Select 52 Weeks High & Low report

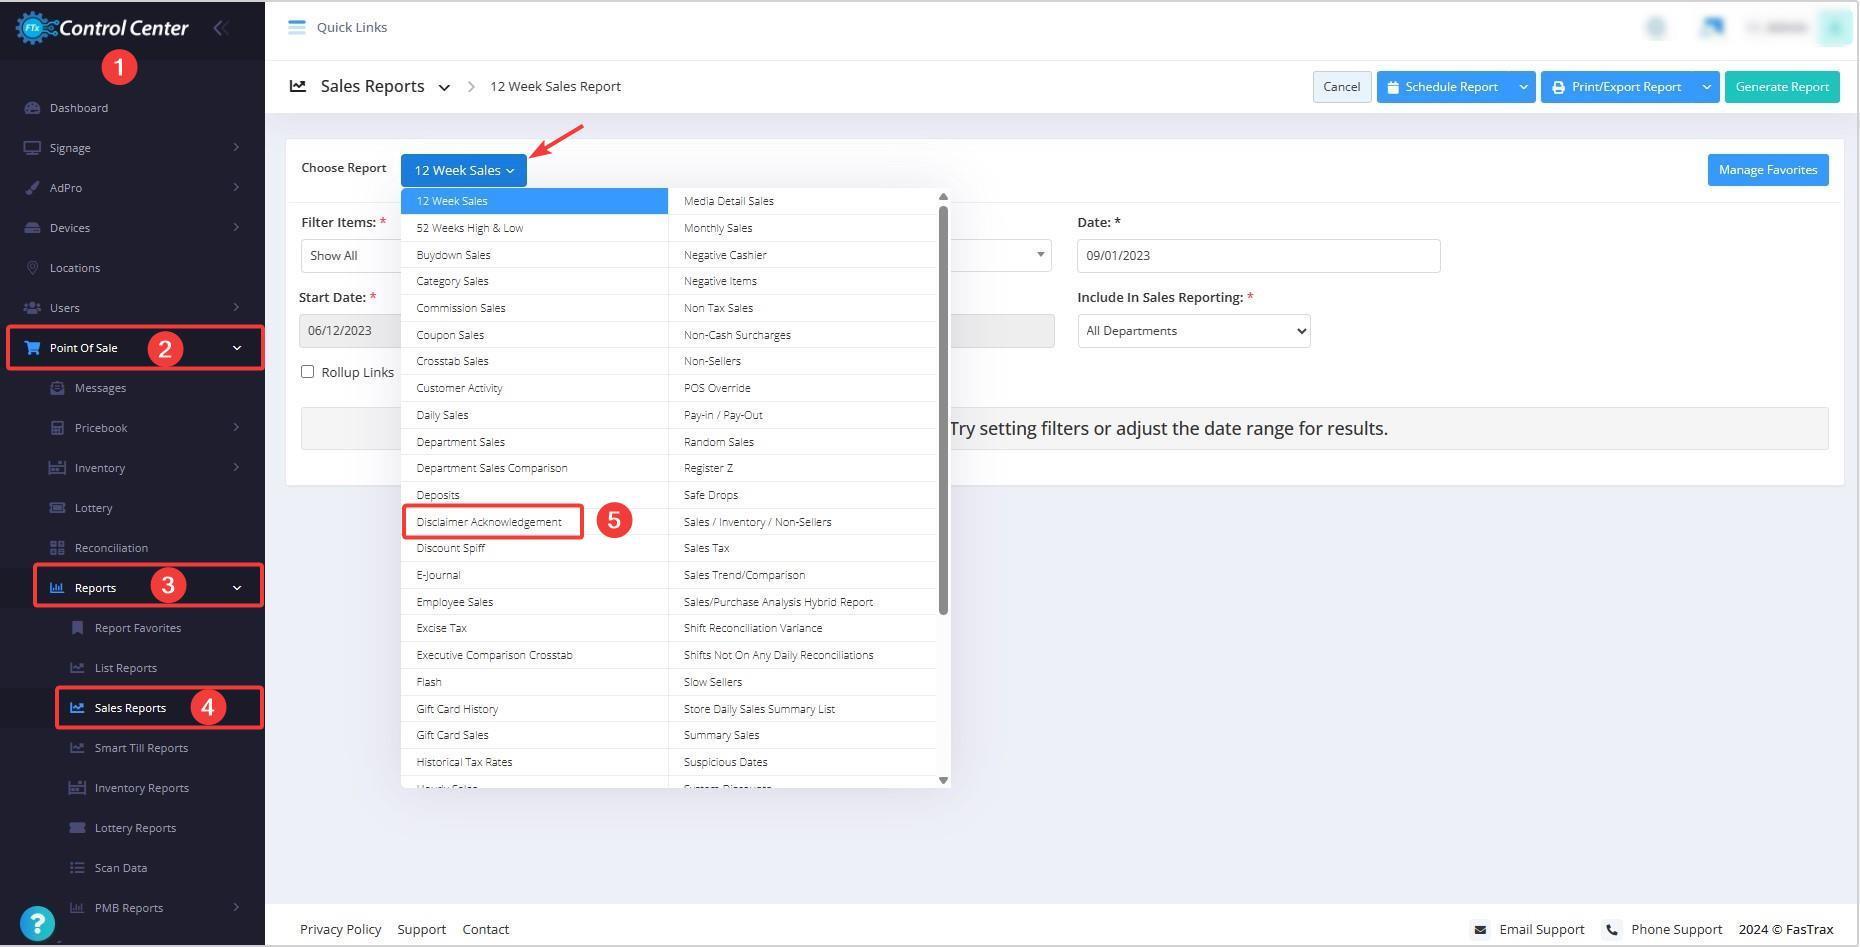tap(470, 228)
